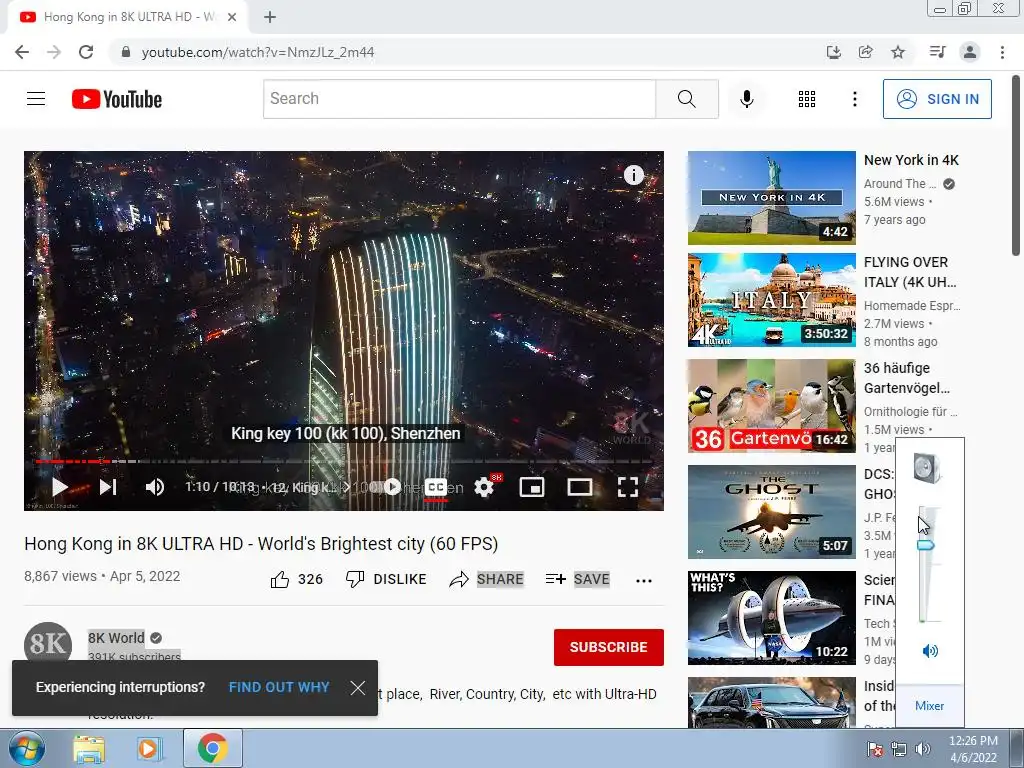Click FIND OUT WHY link
The image size is (1024, 768).
[x=279, y=687]
